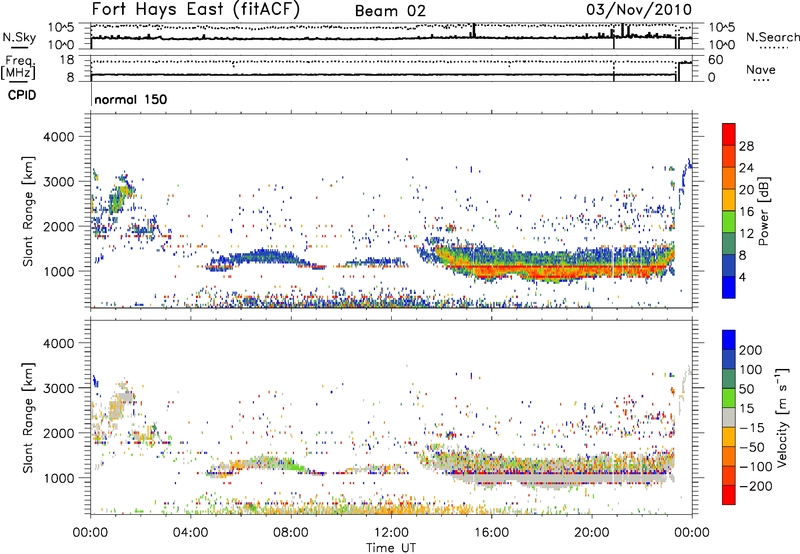Click the 'Beam 02' label

coord(390,11)
